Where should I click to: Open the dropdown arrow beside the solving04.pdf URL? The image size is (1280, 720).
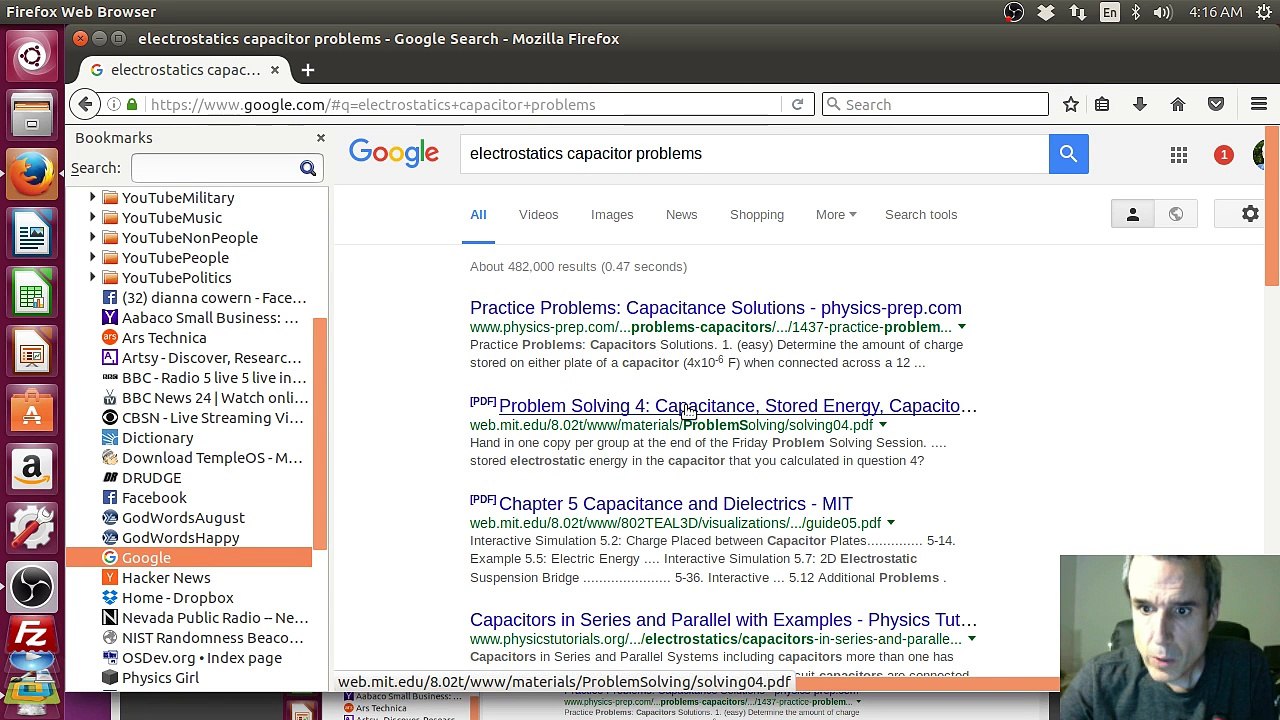tap(882, 425)
